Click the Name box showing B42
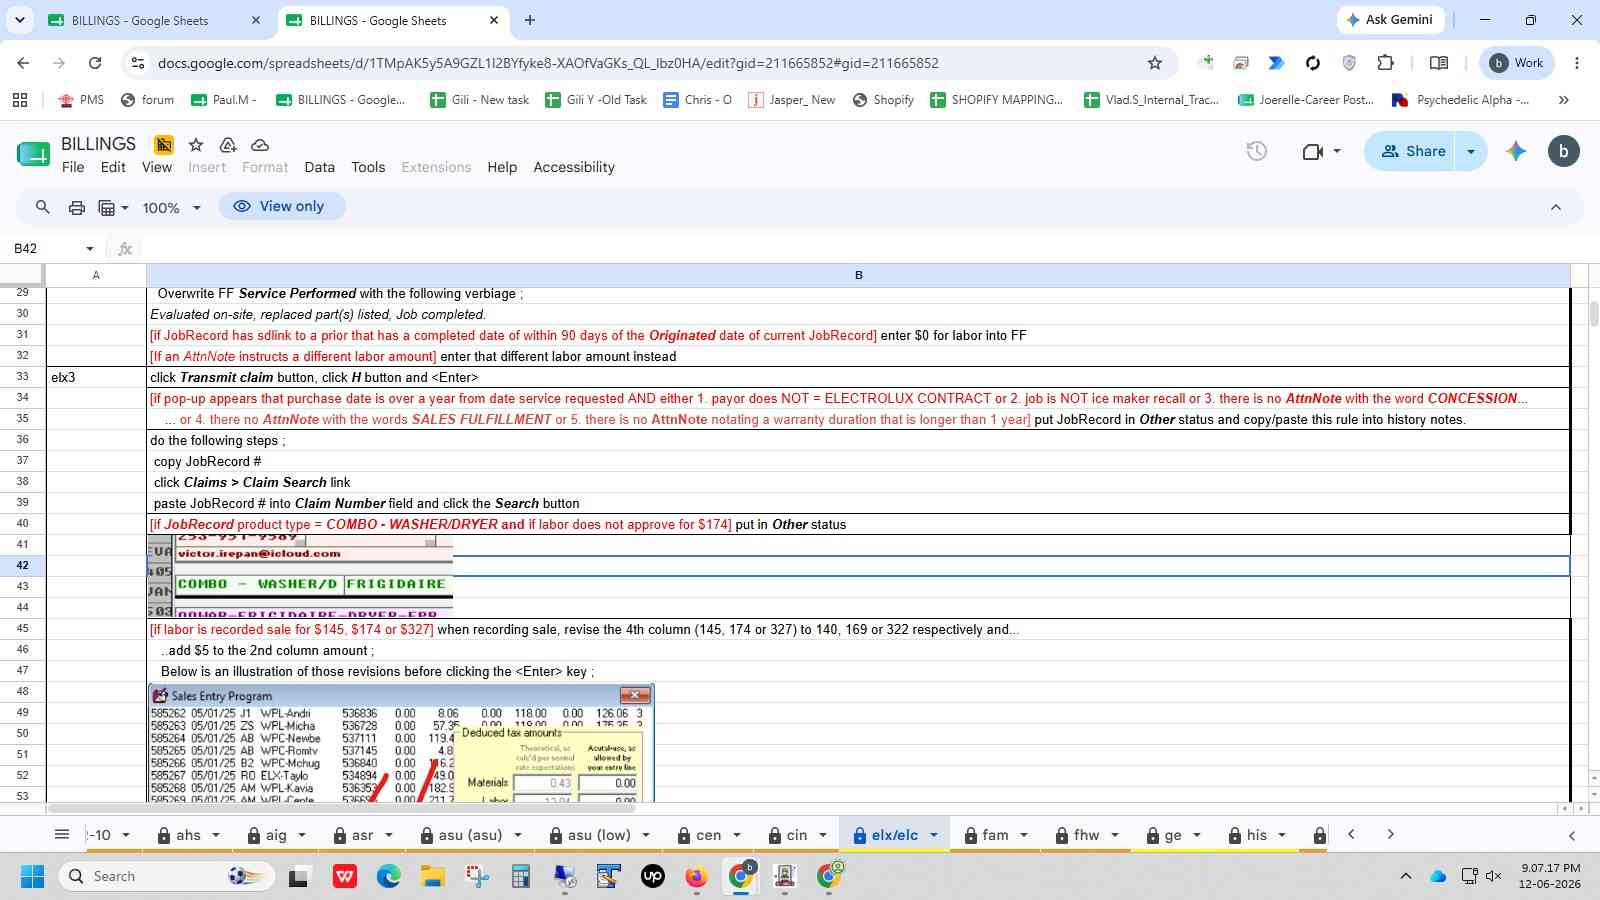Screen dimensions: 1600x900 click(x=54, y=248)
